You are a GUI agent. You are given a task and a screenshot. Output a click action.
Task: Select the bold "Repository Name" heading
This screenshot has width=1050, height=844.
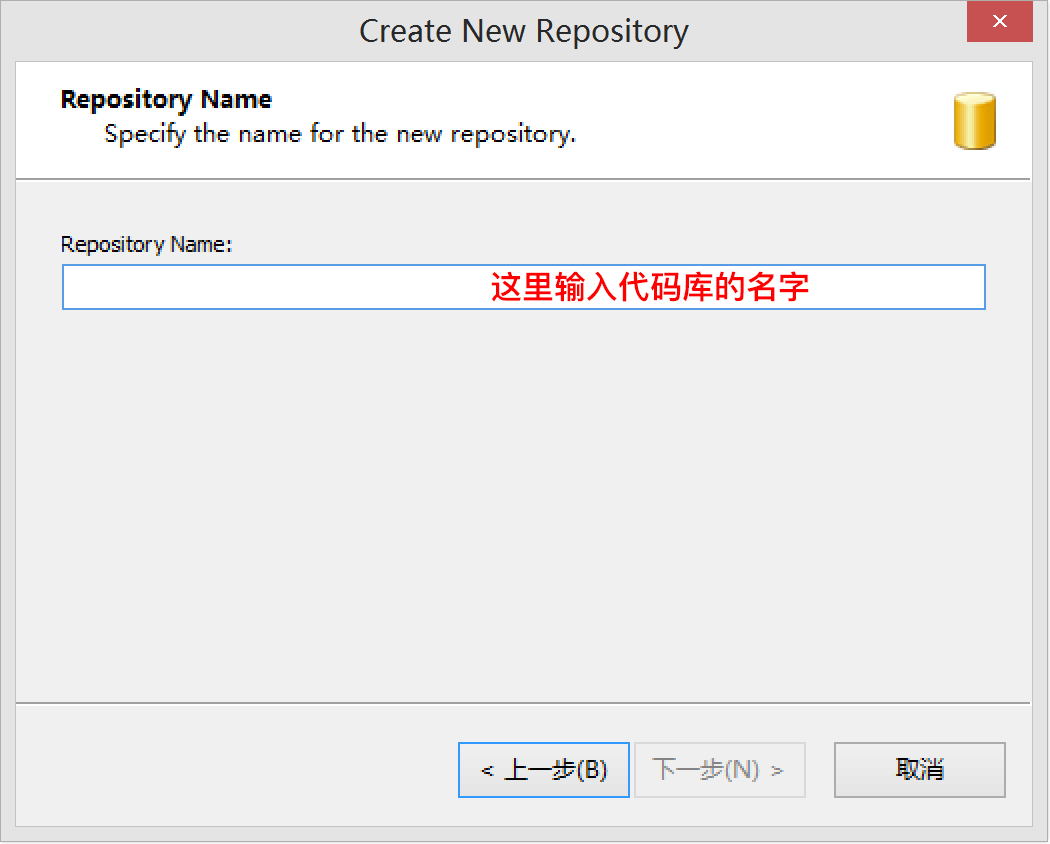coord(166,100)
